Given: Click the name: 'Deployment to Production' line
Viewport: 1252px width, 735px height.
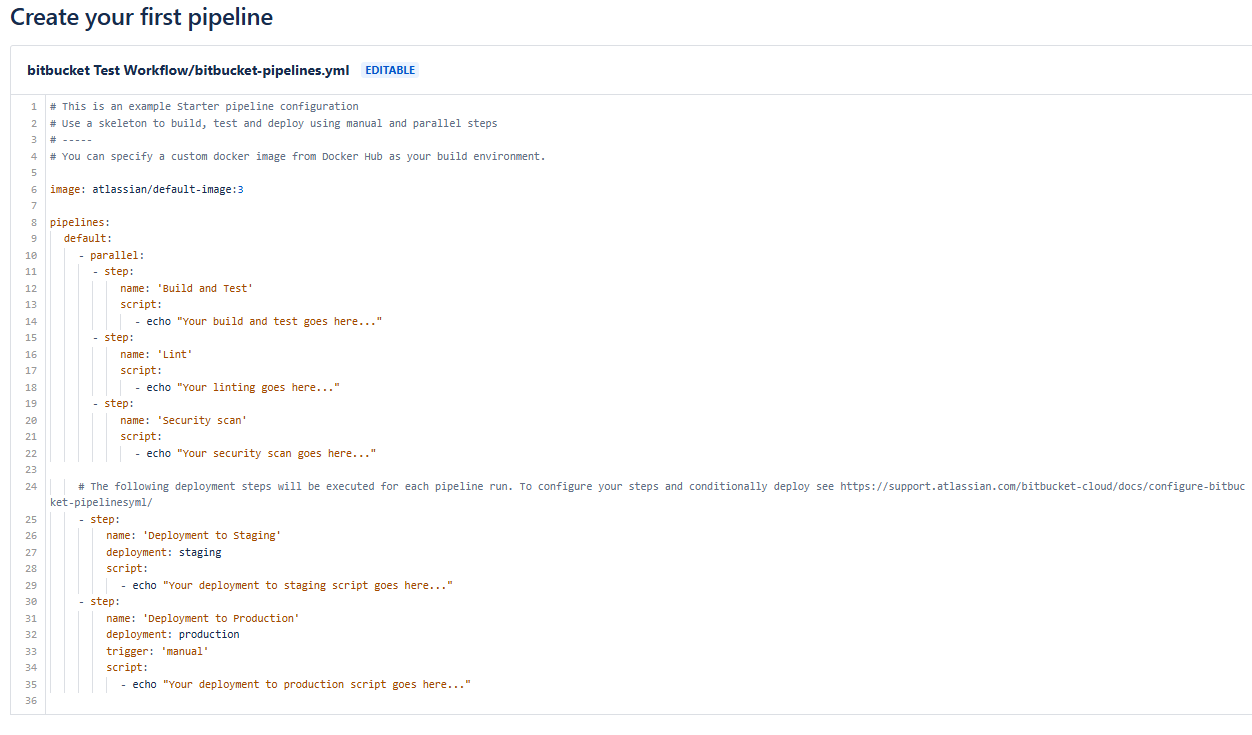Looking at the screenshot, I should click(x=203, y=618).
